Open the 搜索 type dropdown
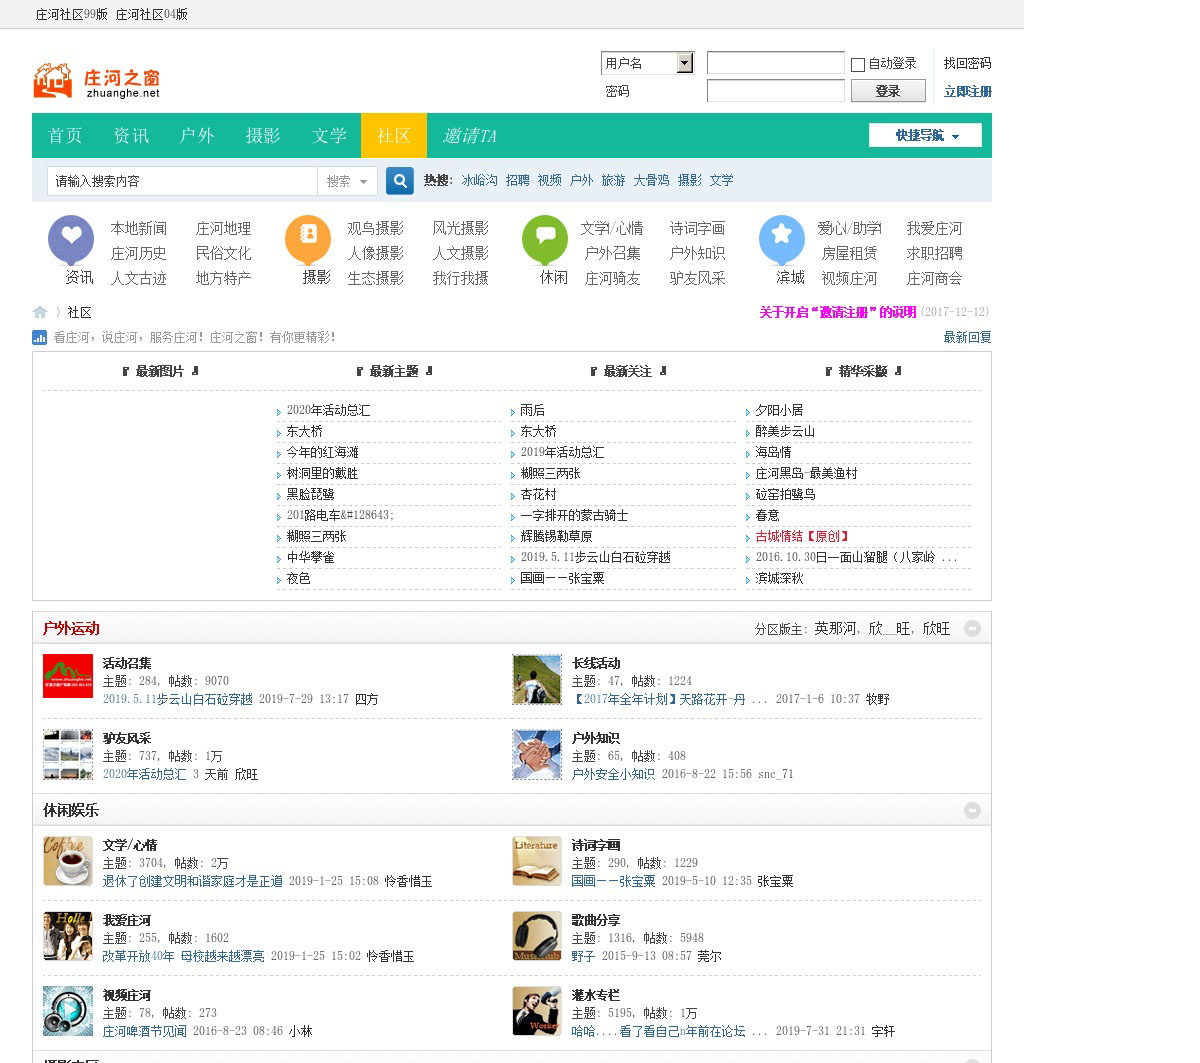The height and width of the screenshot is (1063, 1200). [x=347, y=181]
